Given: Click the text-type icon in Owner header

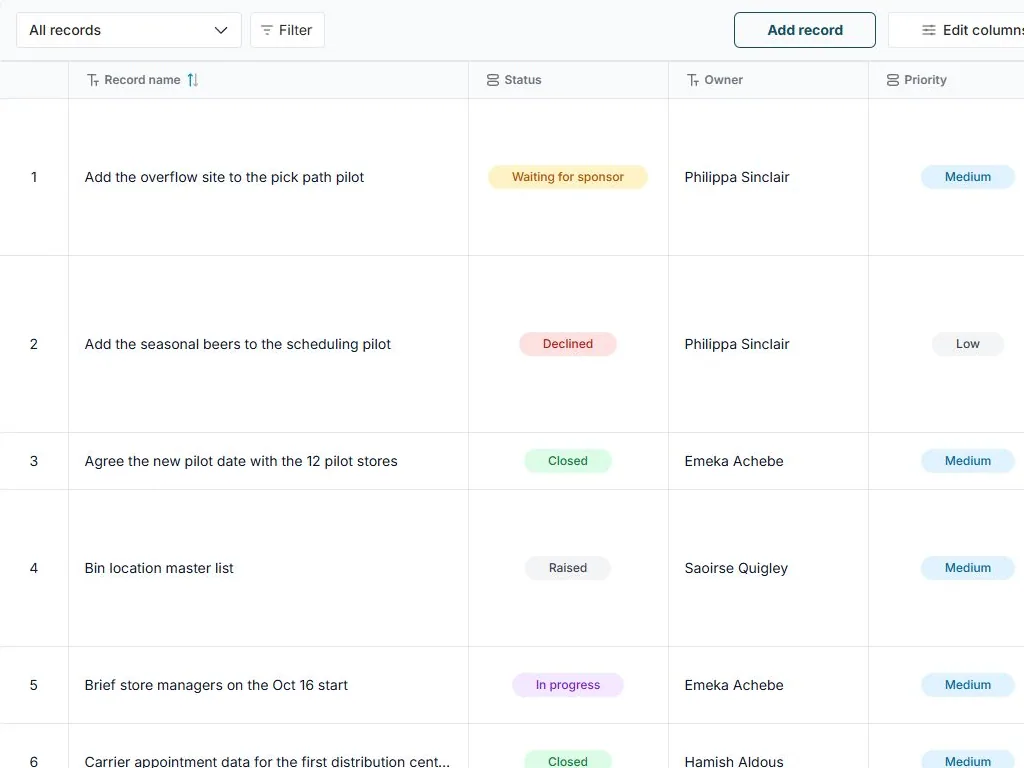Looking at the screenshot, I should (x=693, y=80).
